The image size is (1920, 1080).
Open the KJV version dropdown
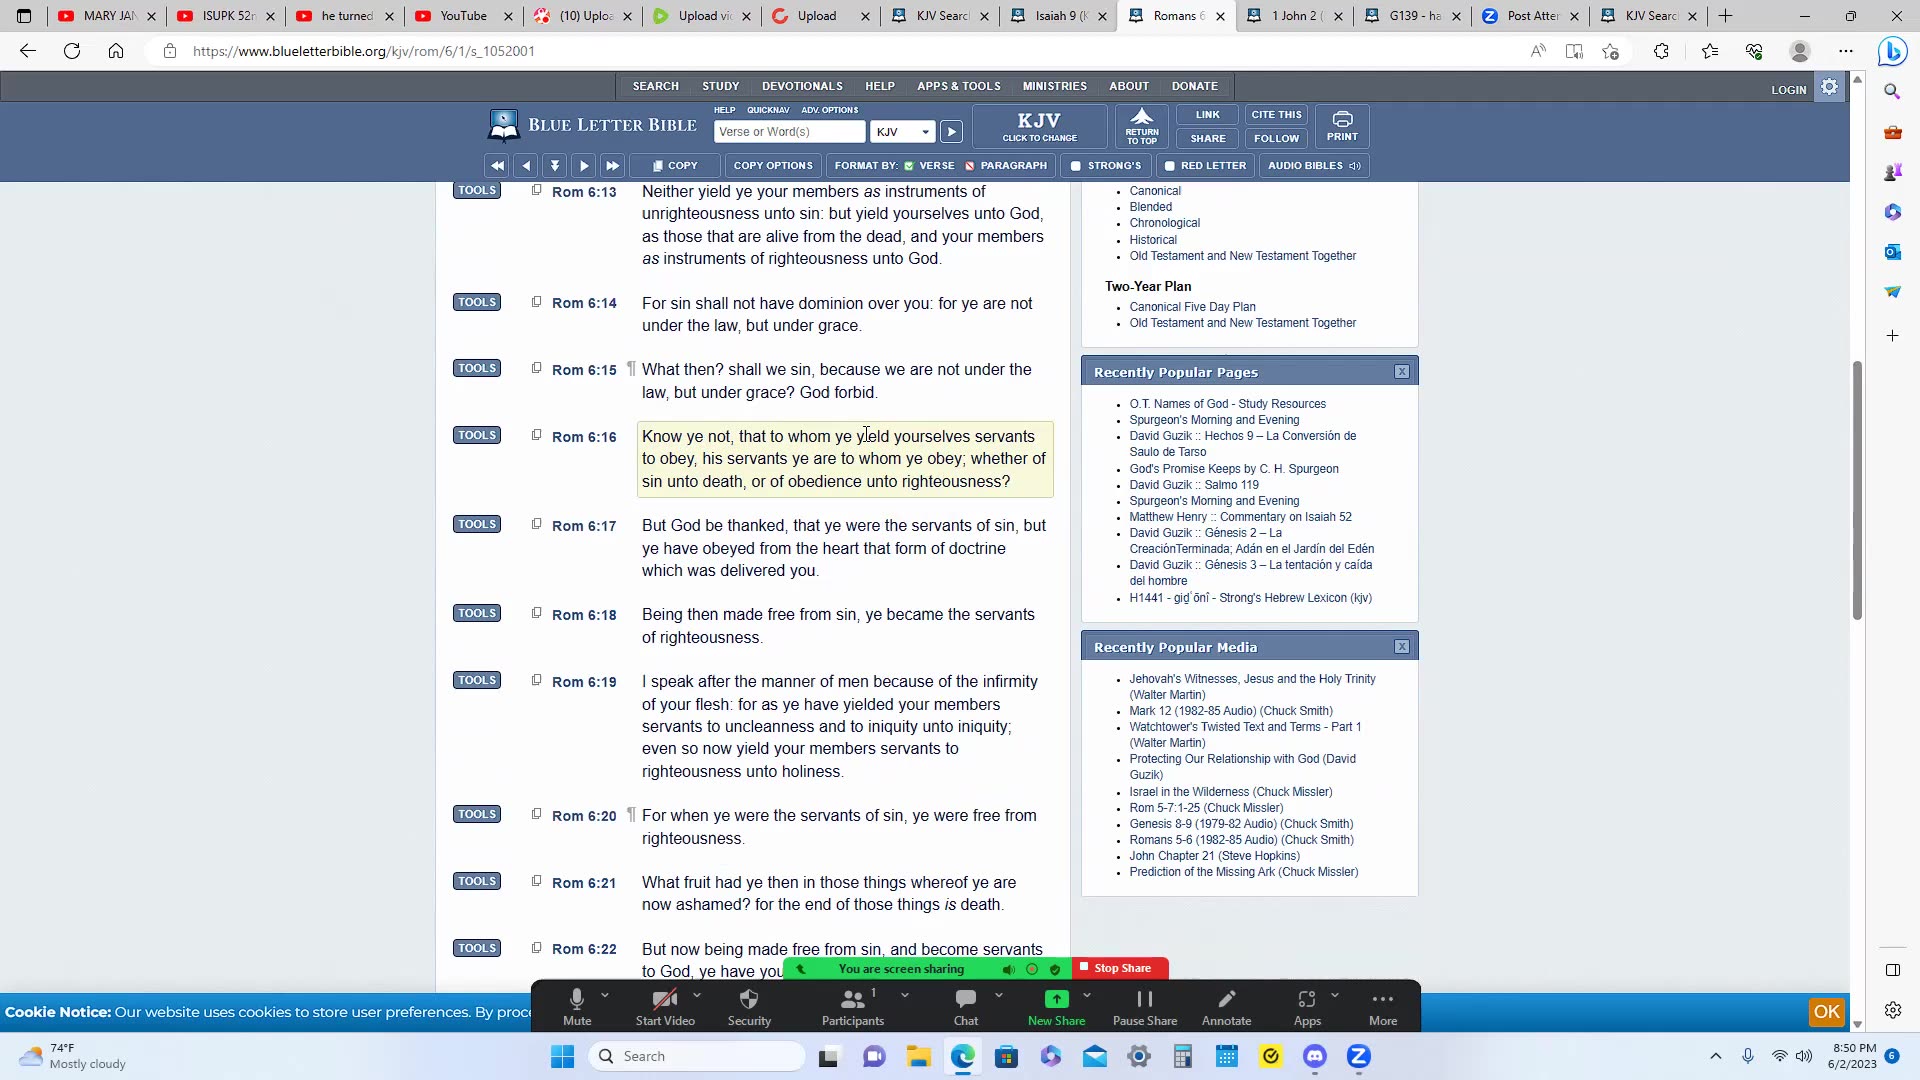coord(902,132)
